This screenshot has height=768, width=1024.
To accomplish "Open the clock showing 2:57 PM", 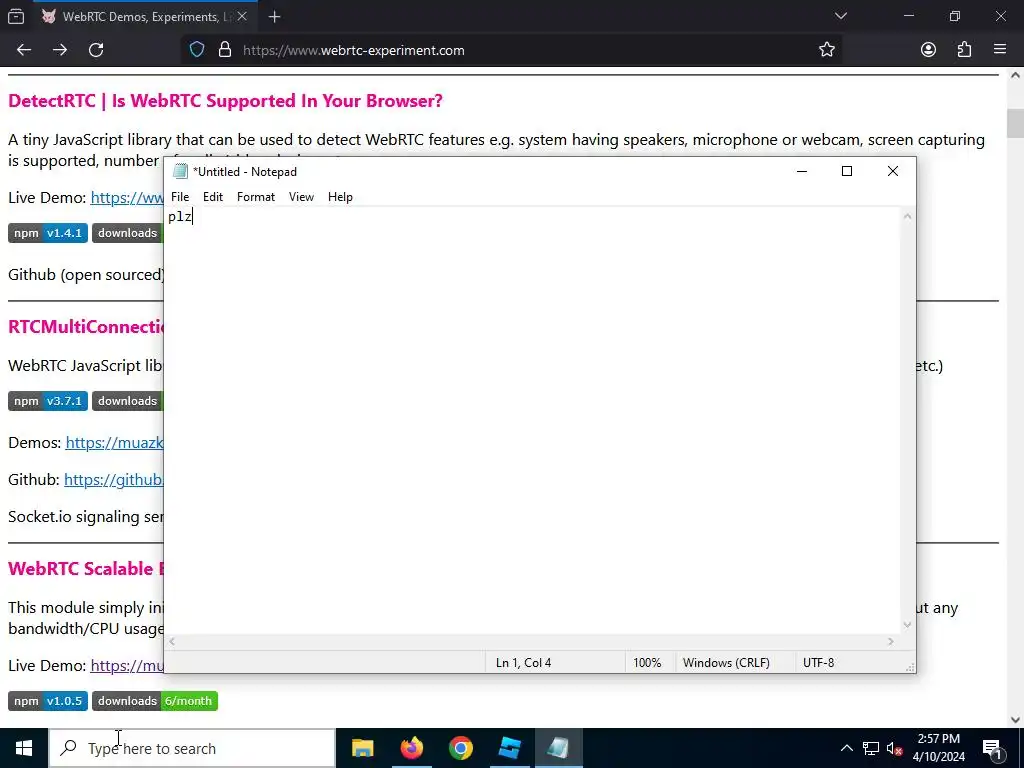I will click(x=938, y=748).
